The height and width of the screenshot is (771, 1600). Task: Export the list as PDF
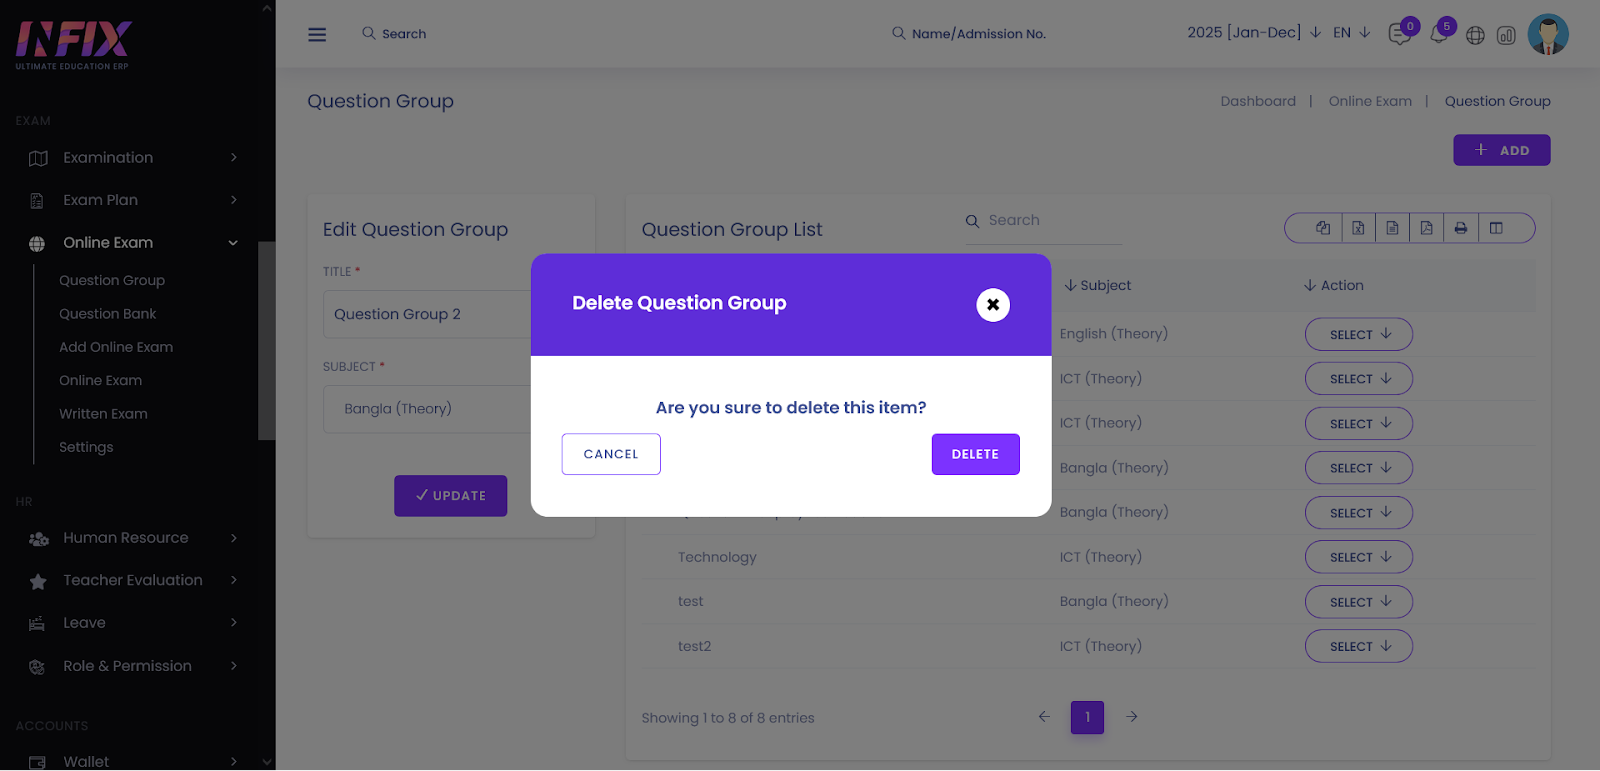point(1426,228)
